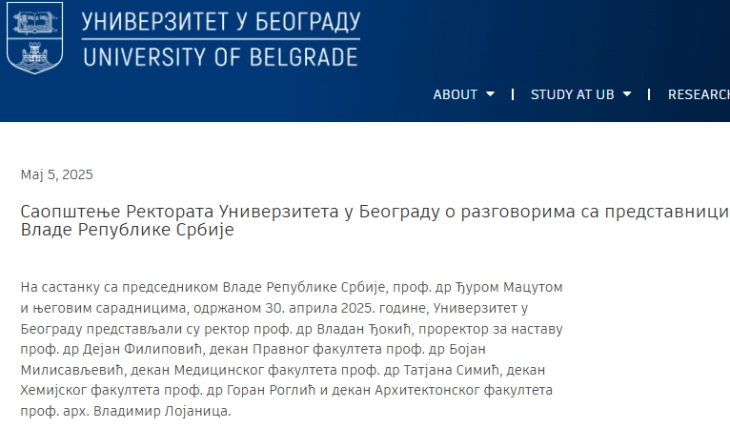Click the Cyrillic УНИВЕРЗИТЕТ У БЕОГРАДУ title
This screenshot has height=429, width=730.
tap(221, 22)
